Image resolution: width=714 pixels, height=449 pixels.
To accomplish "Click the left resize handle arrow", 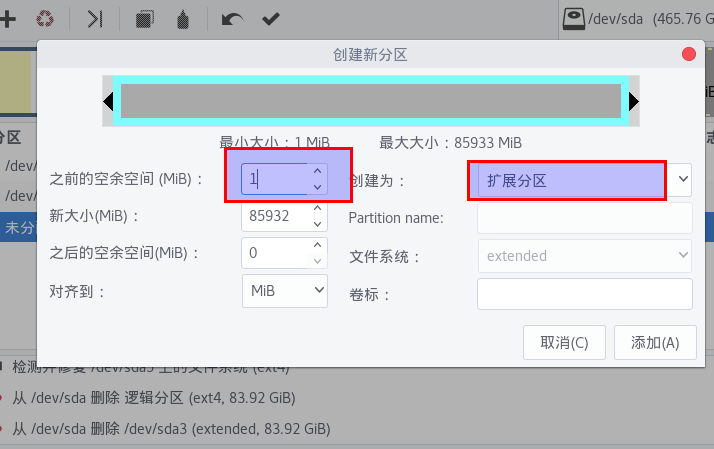I will [108, 101].
